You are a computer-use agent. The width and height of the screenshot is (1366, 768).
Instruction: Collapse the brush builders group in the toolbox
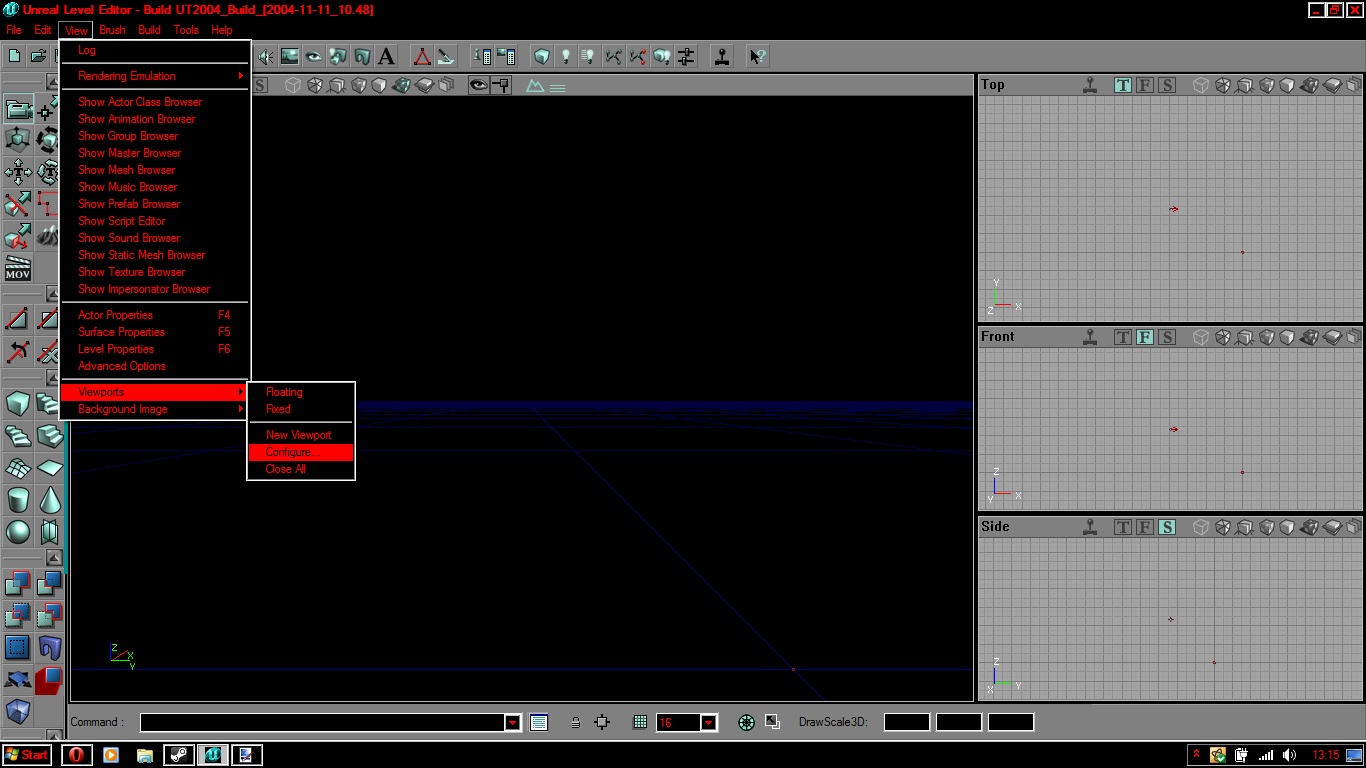pyautogui.click(x=54, y=377)
